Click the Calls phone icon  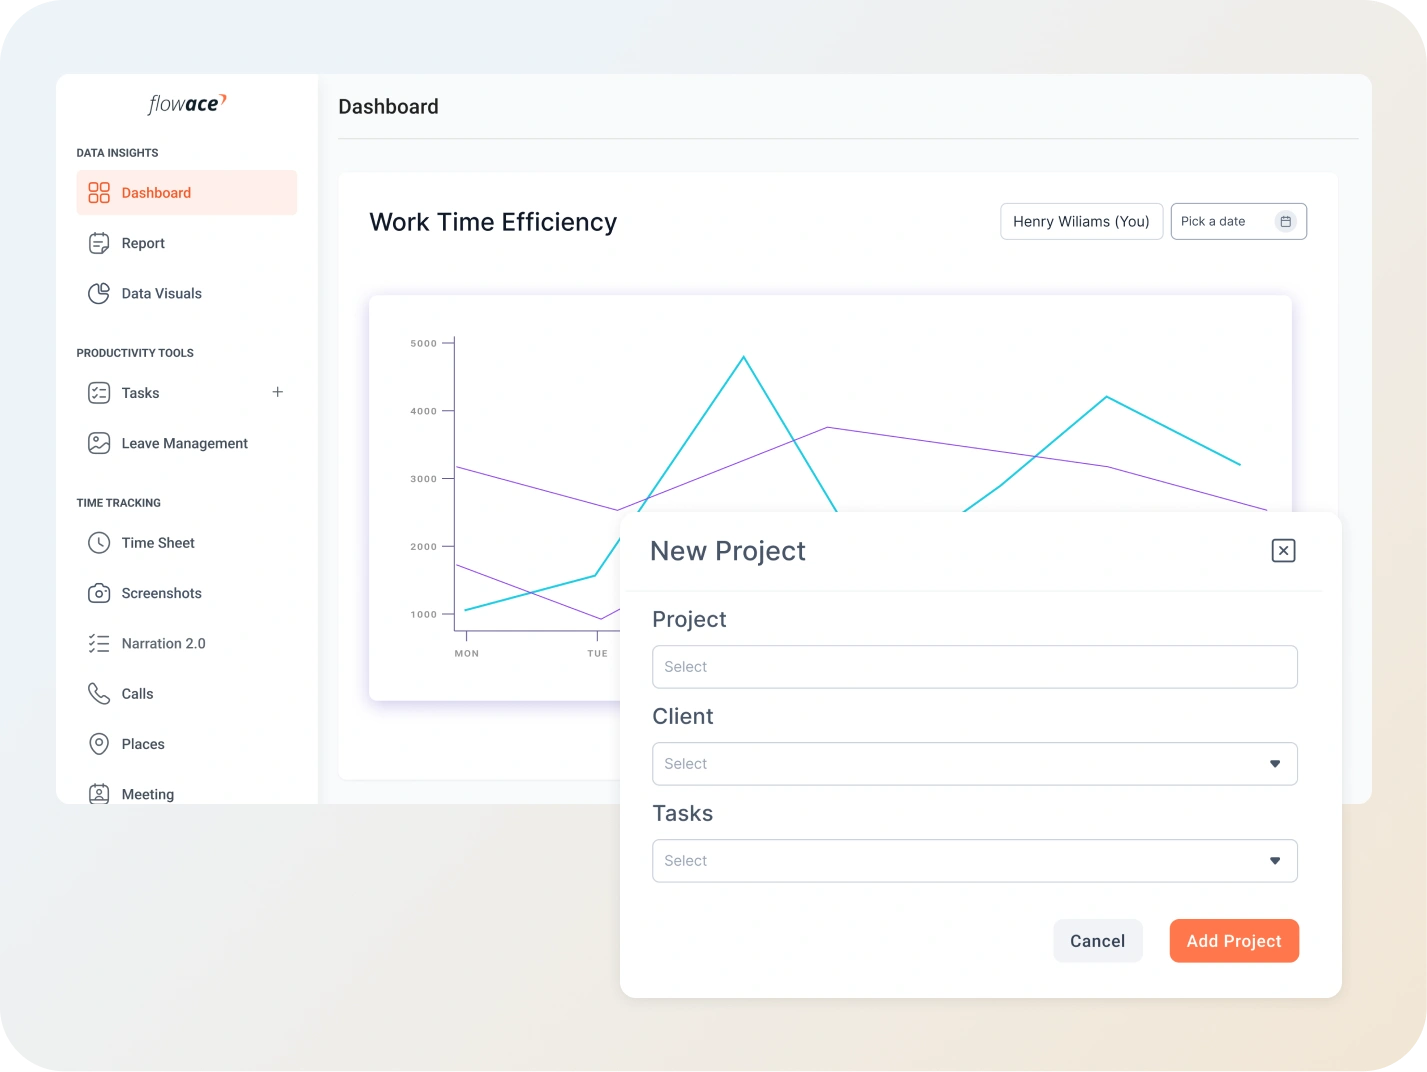[x=99, y=693]
